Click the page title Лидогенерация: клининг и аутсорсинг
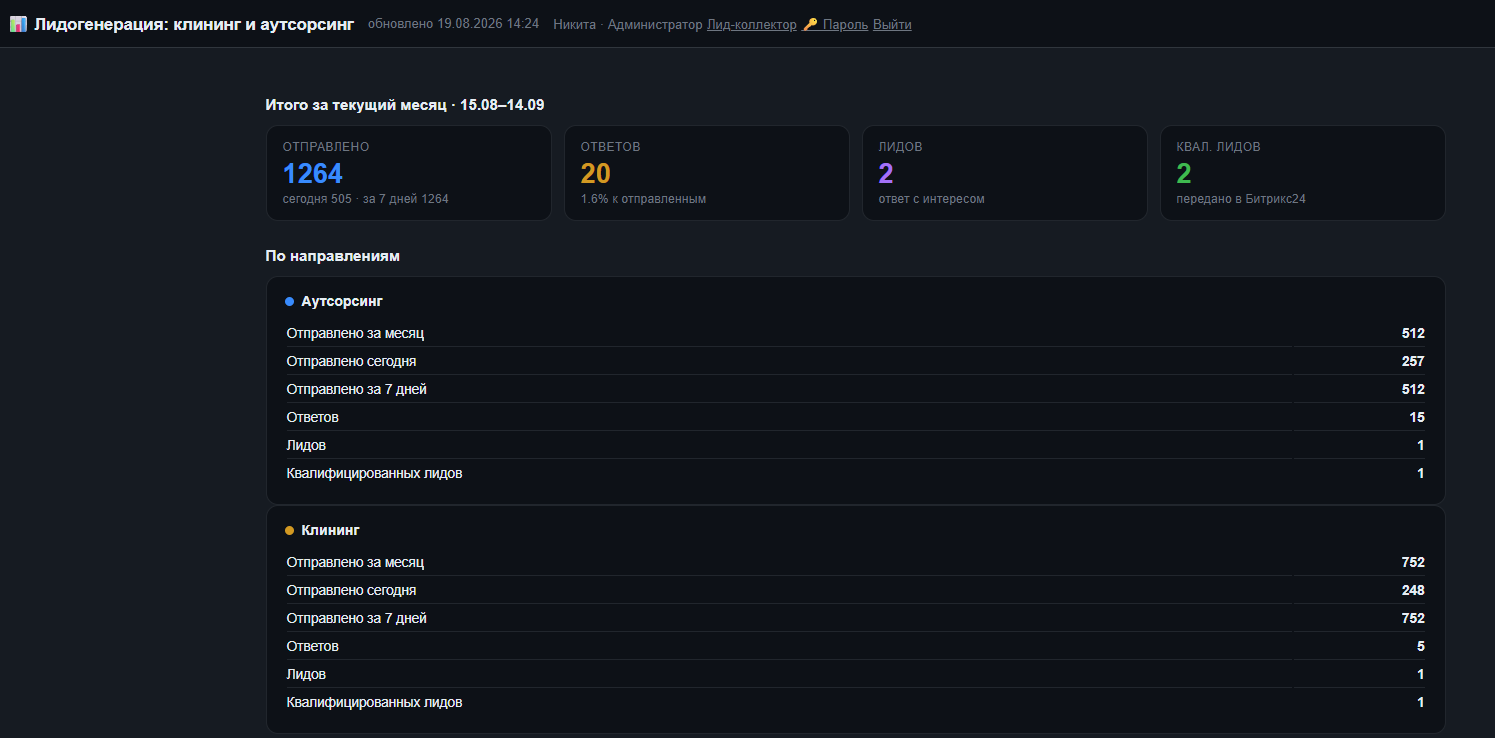Viewport: 1495px width, 738px height. (x=194, y=24)
